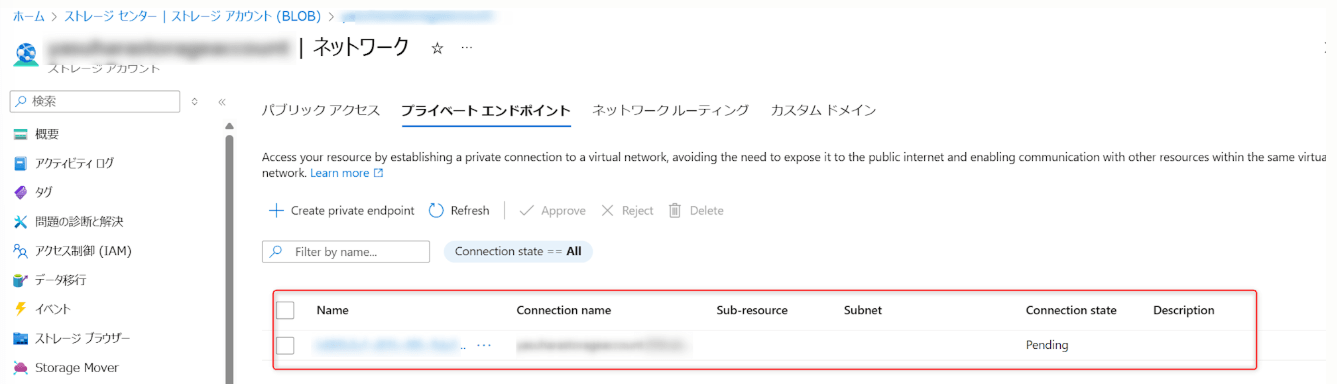Click the Refresh circular arrow icon
Image resolution: width=1337 pixels, height=384 pixels.
coord(436,210)
